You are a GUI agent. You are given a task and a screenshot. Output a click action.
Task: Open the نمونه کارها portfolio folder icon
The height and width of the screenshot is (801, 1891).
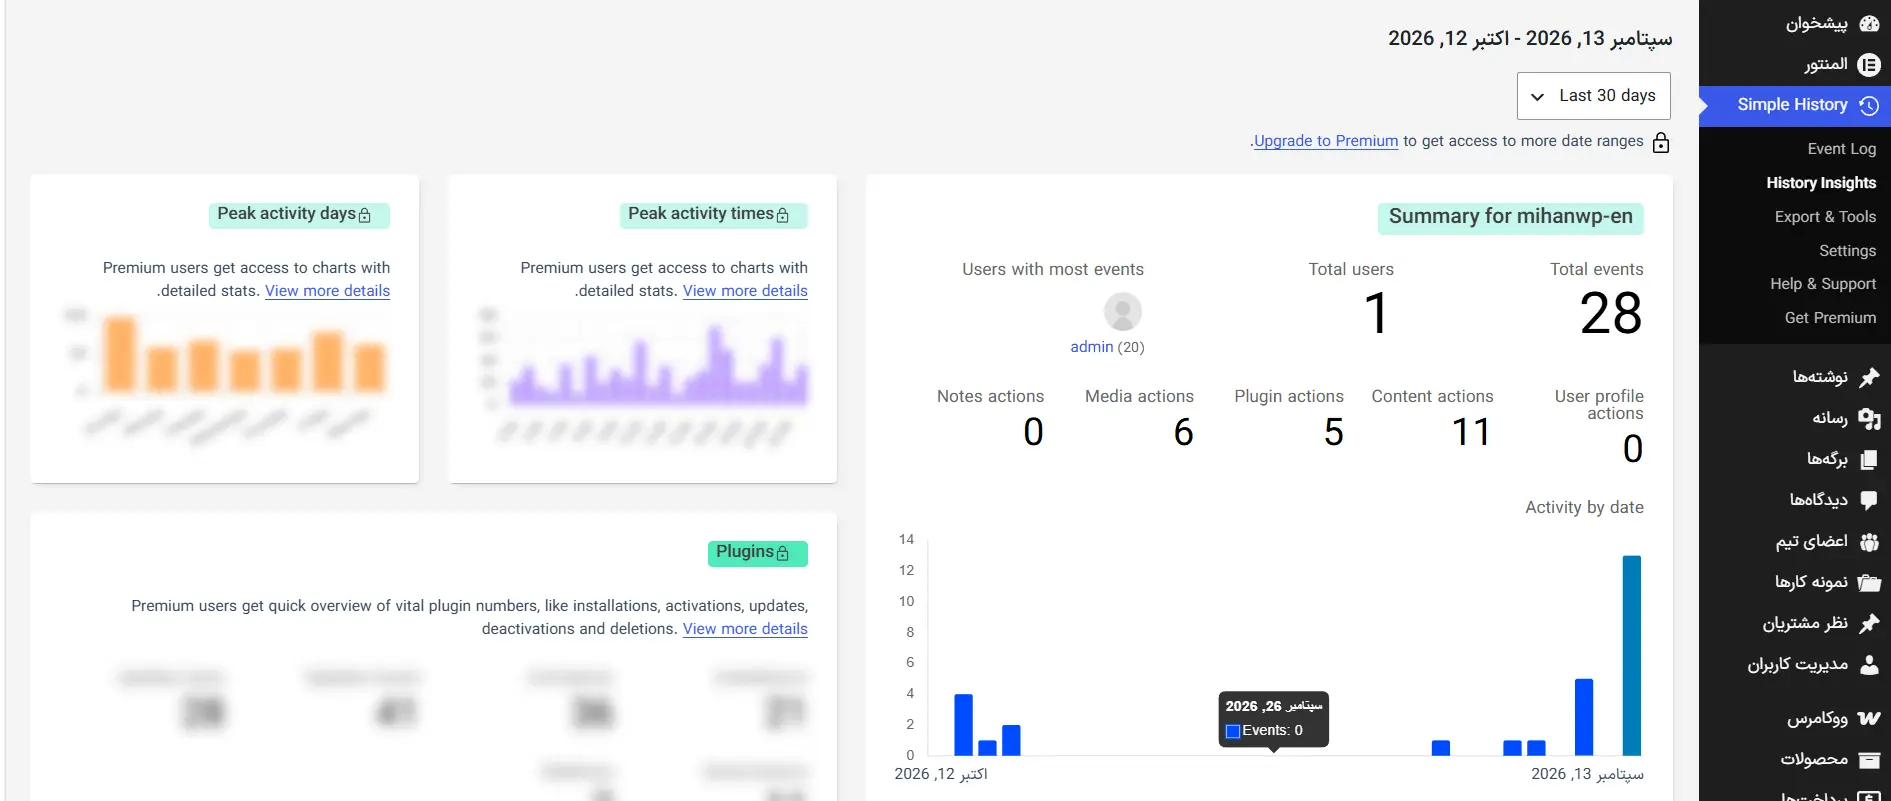[1868, 582]
